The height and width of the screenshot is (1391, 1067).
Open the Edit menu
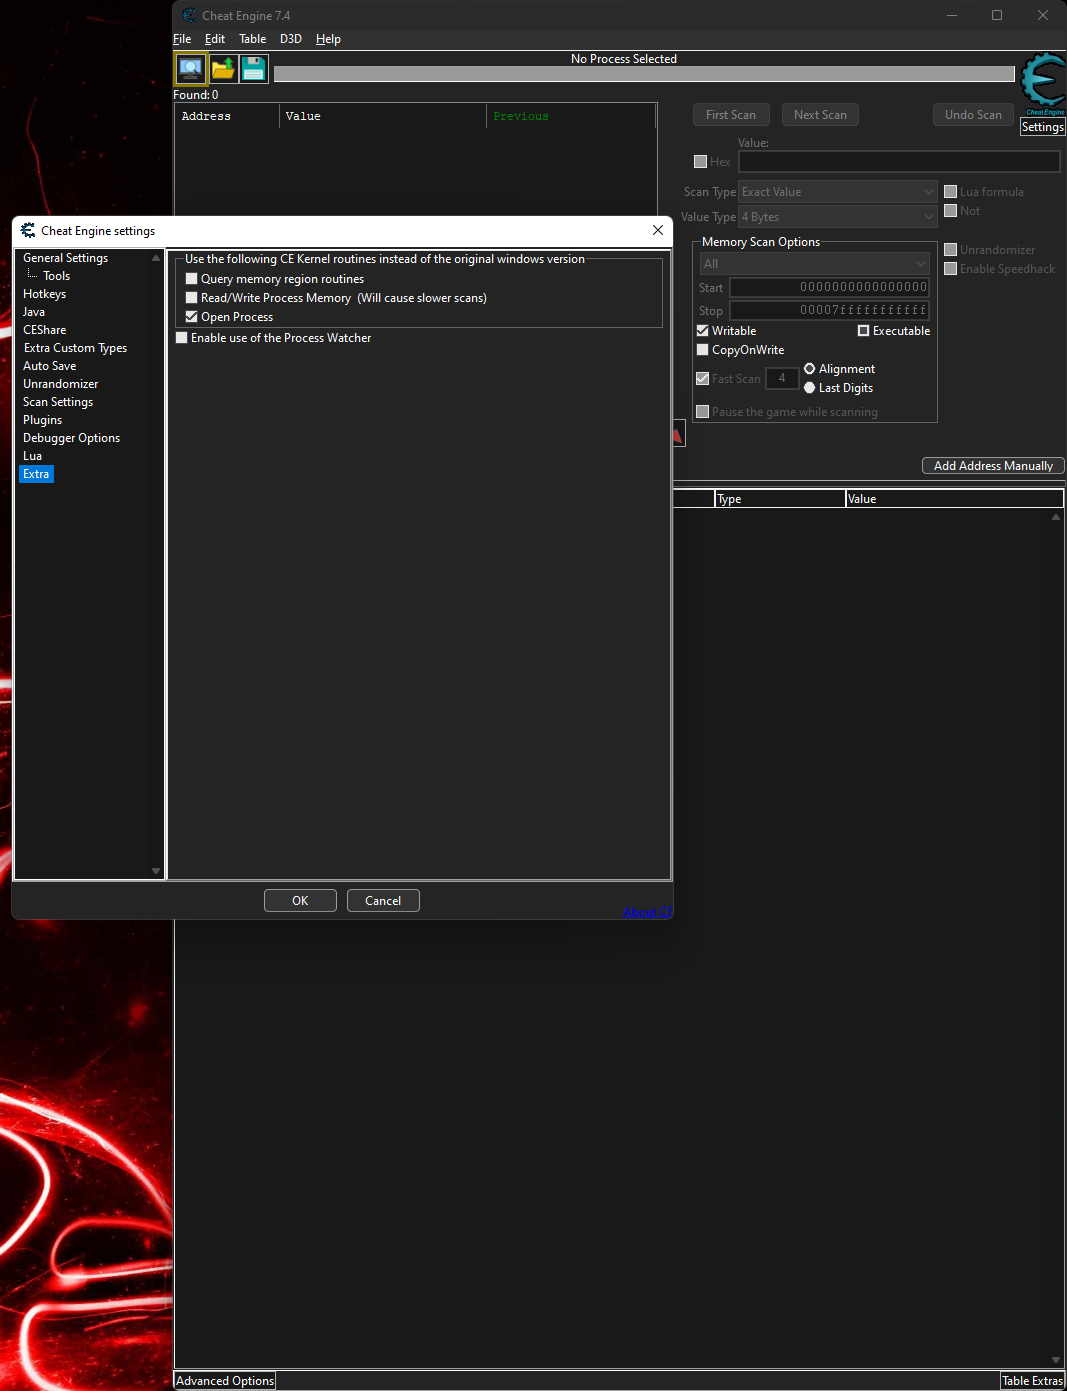(x=215, y=39)
